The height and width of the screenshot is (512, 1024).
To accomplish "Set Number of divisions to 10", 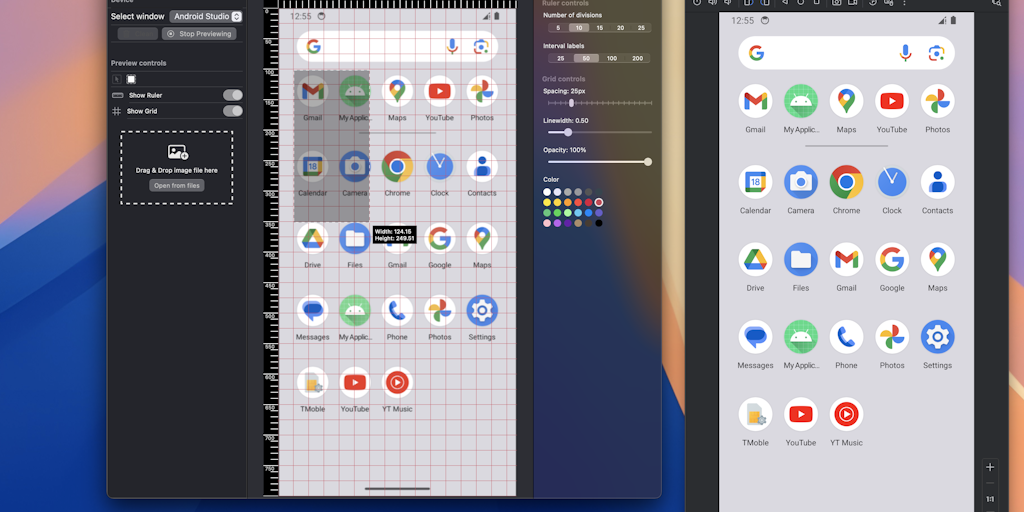I will 579,27.
